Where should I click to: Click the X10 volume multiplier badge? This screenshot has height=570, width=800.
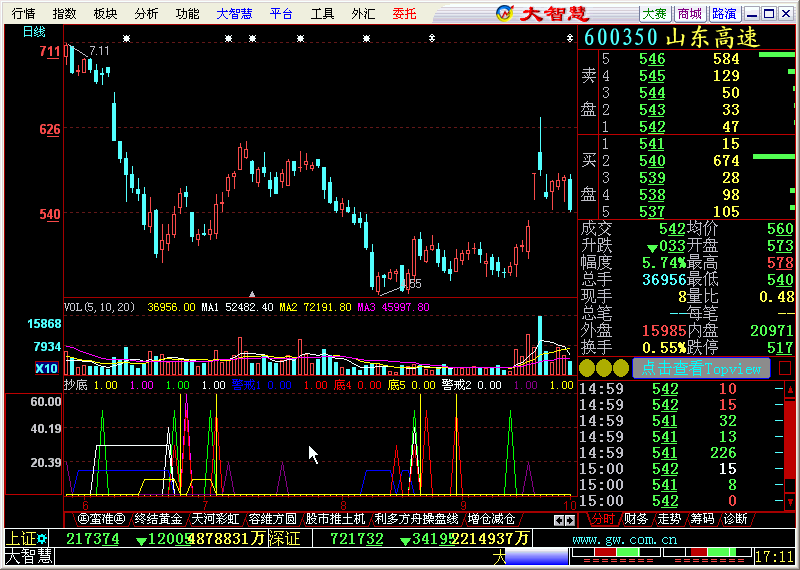pos(46,368)
